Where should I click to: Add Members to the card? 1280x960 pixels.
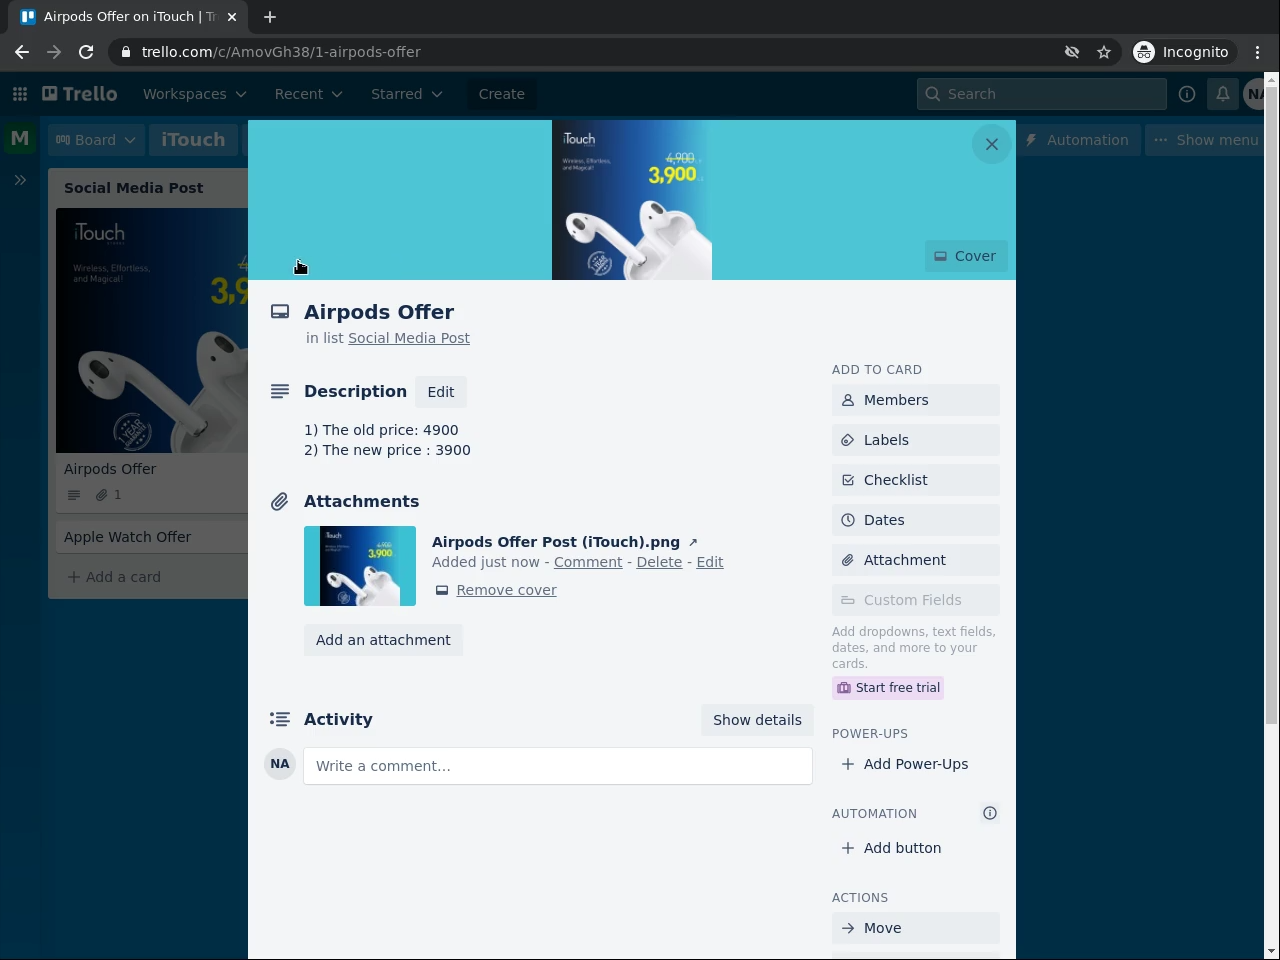916,400
